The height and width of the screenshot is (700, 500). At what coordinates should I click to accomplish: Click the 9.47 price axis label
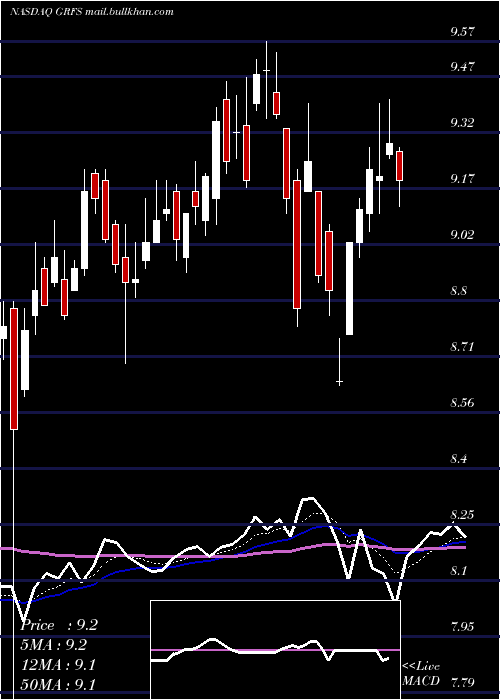point(463,67)
